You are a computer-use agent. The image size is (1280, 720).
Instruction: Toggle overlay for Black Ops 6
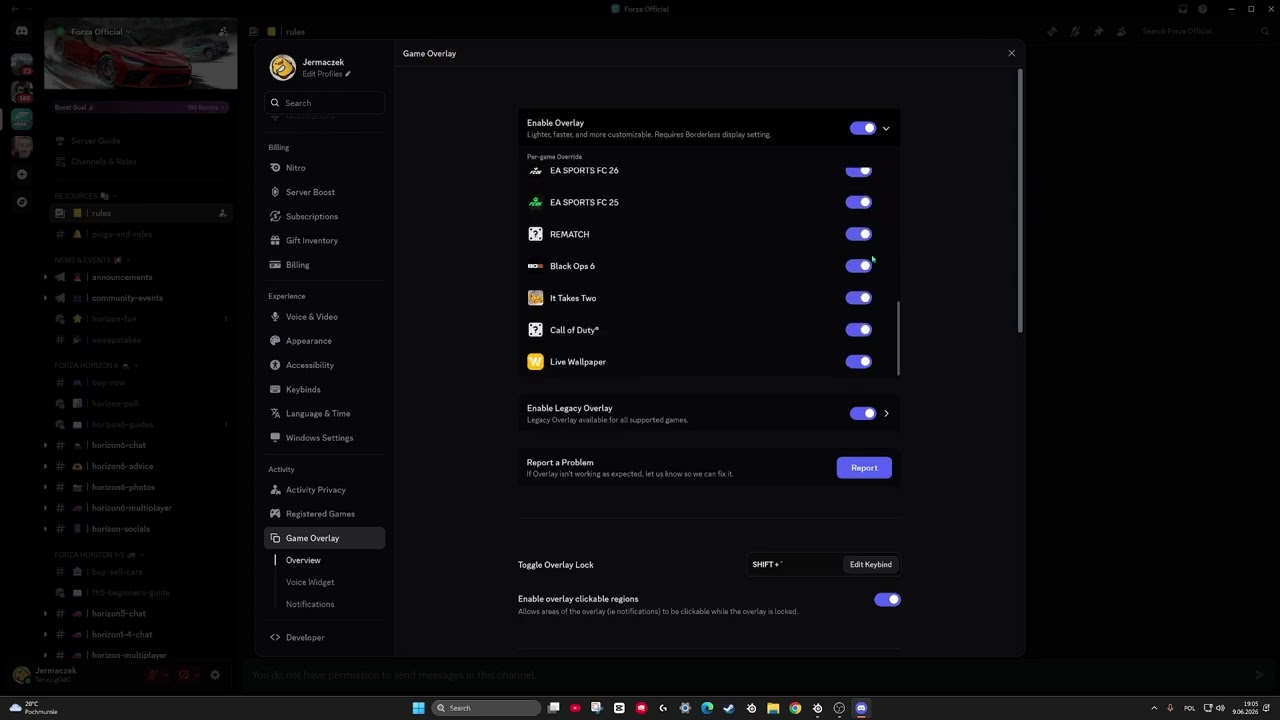point(858,266)
